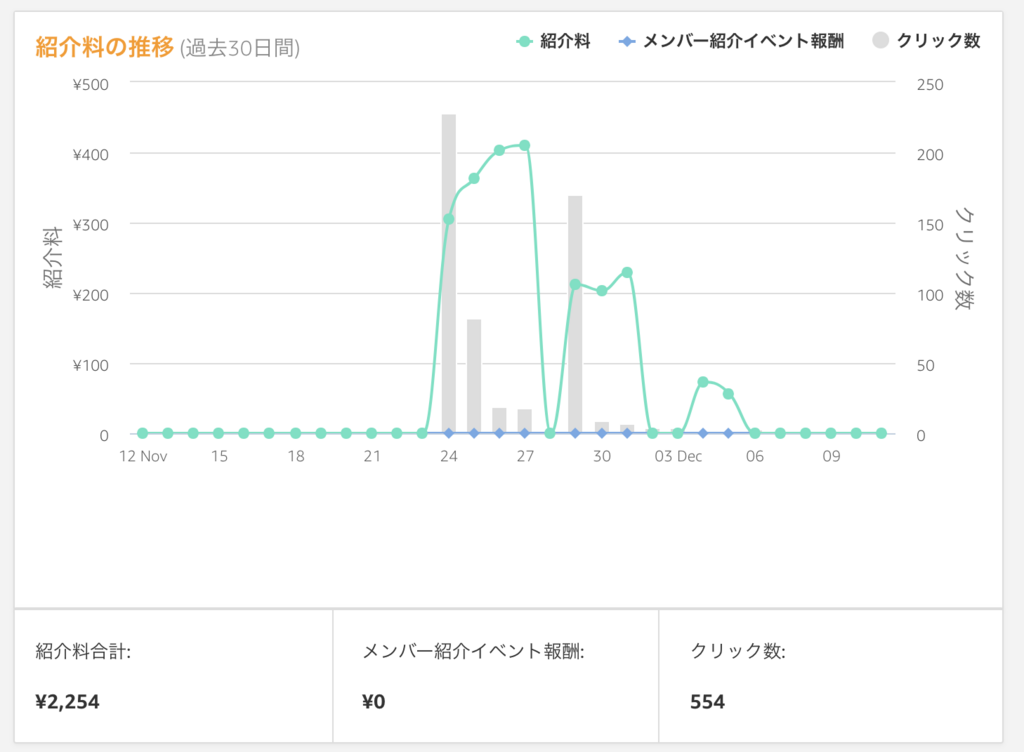Select the green point near ¥230 on Dec 1
The image size is (1024, 752).
[627, 272]
